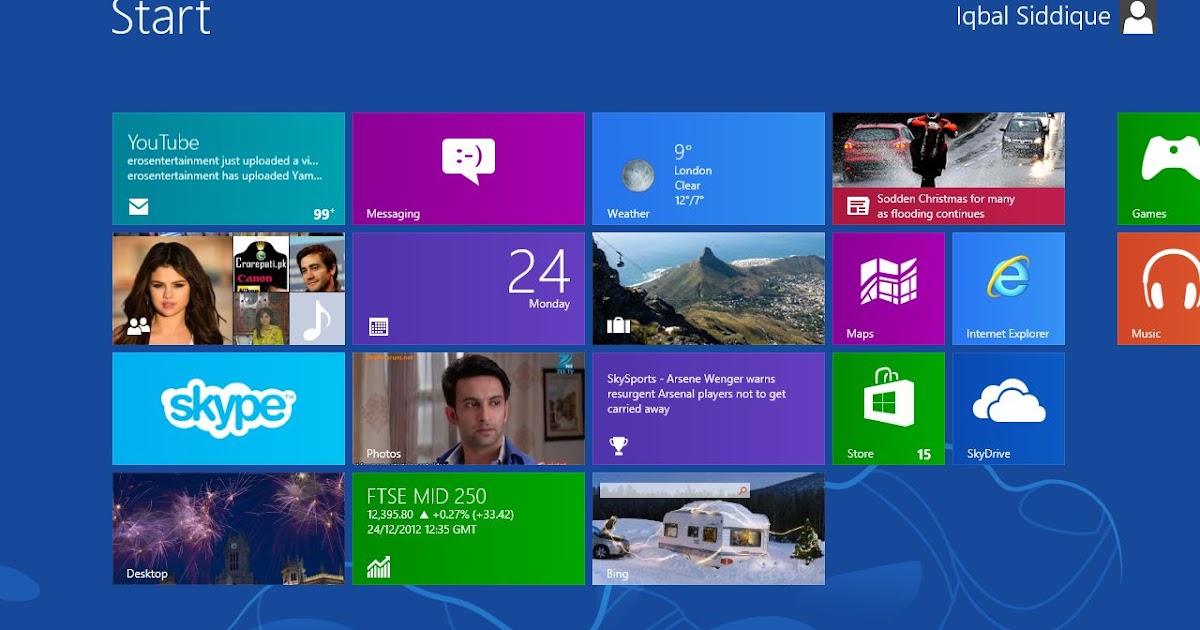1200x630 pixels.
Task: Open the Photos tile
Action: coord(468,408)
